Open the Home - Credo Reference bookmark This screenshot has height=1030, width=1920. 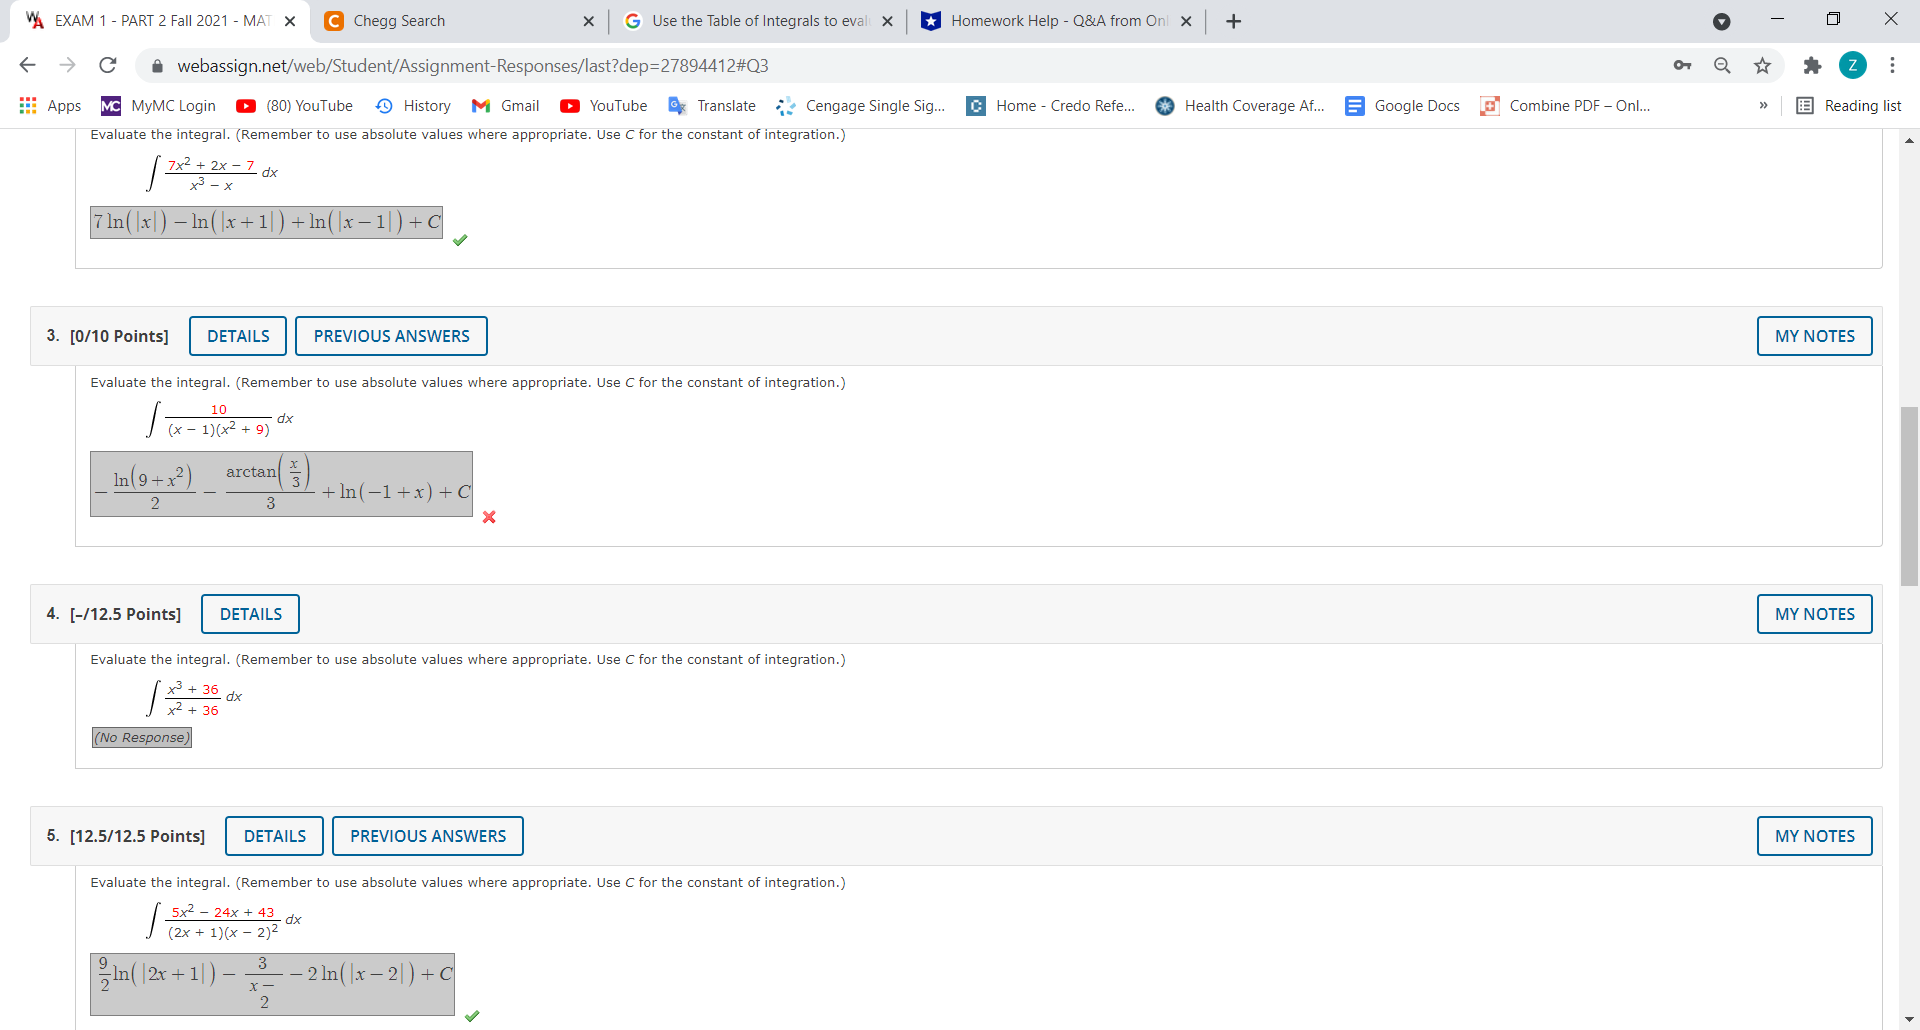click(x=1051, y=106)
